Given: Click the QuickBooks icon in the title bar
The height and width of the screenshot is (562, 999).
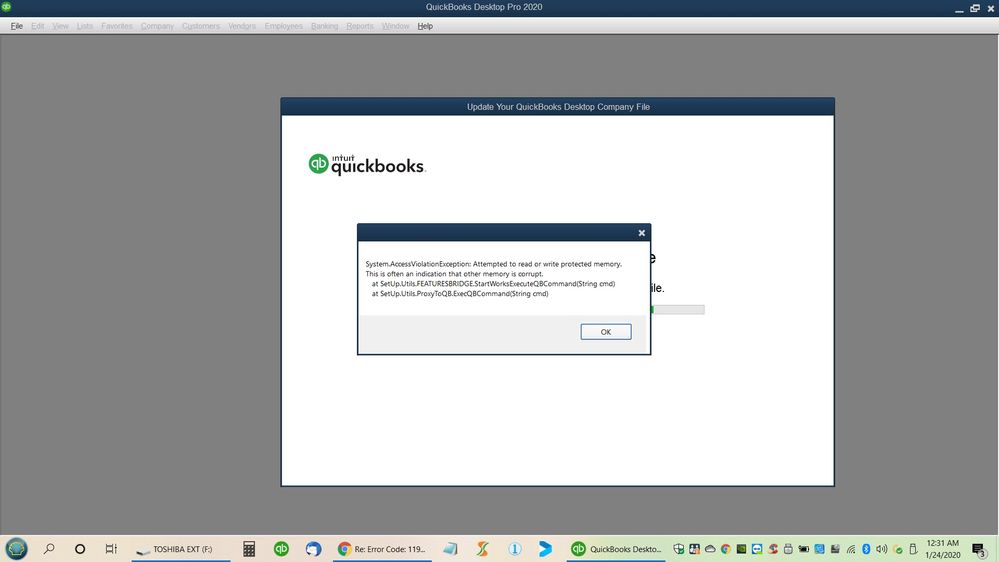Looking at the screenshot, I should pyautogui.click(x=6, y=6).
